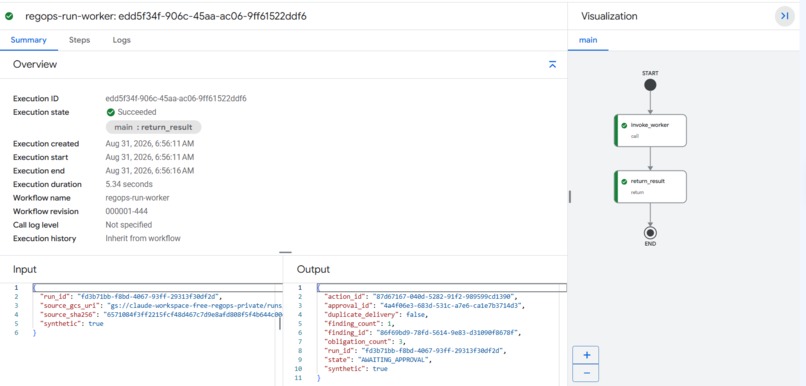806x386 pixels.
Task: Click the Succeeded status check icon
Action: click(111, 112)
